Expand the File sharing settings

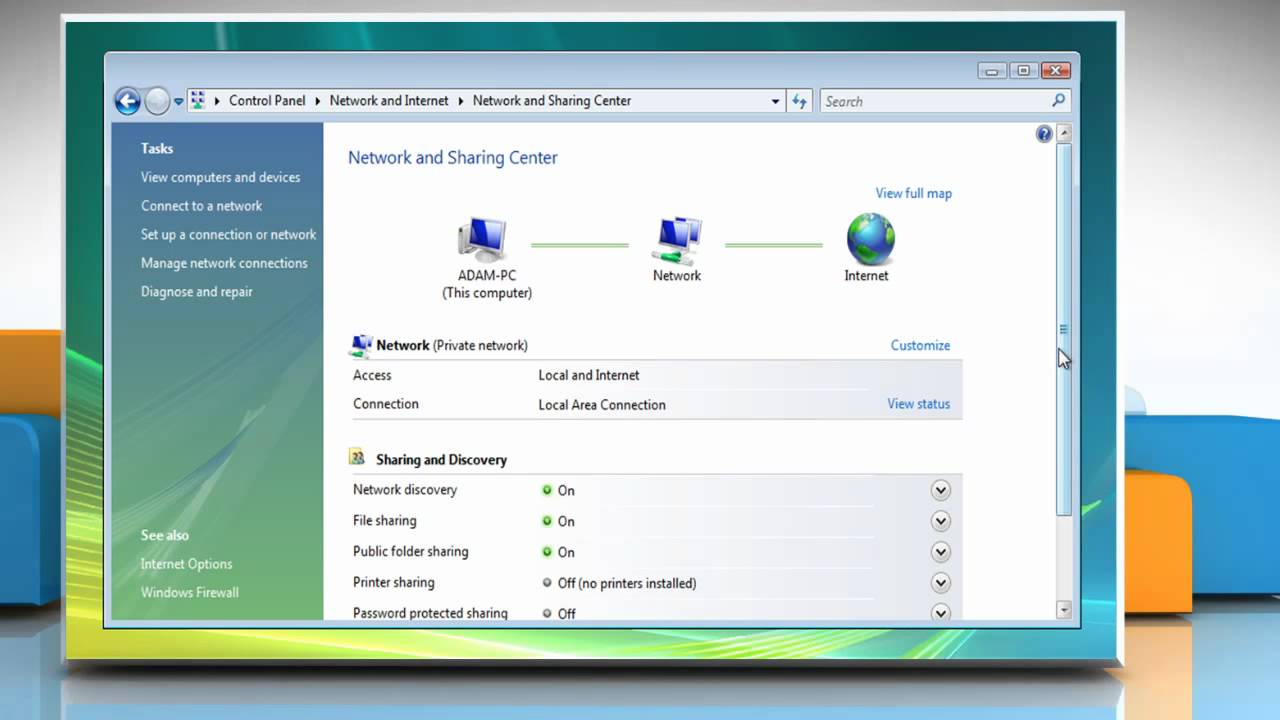click(940, 521)
